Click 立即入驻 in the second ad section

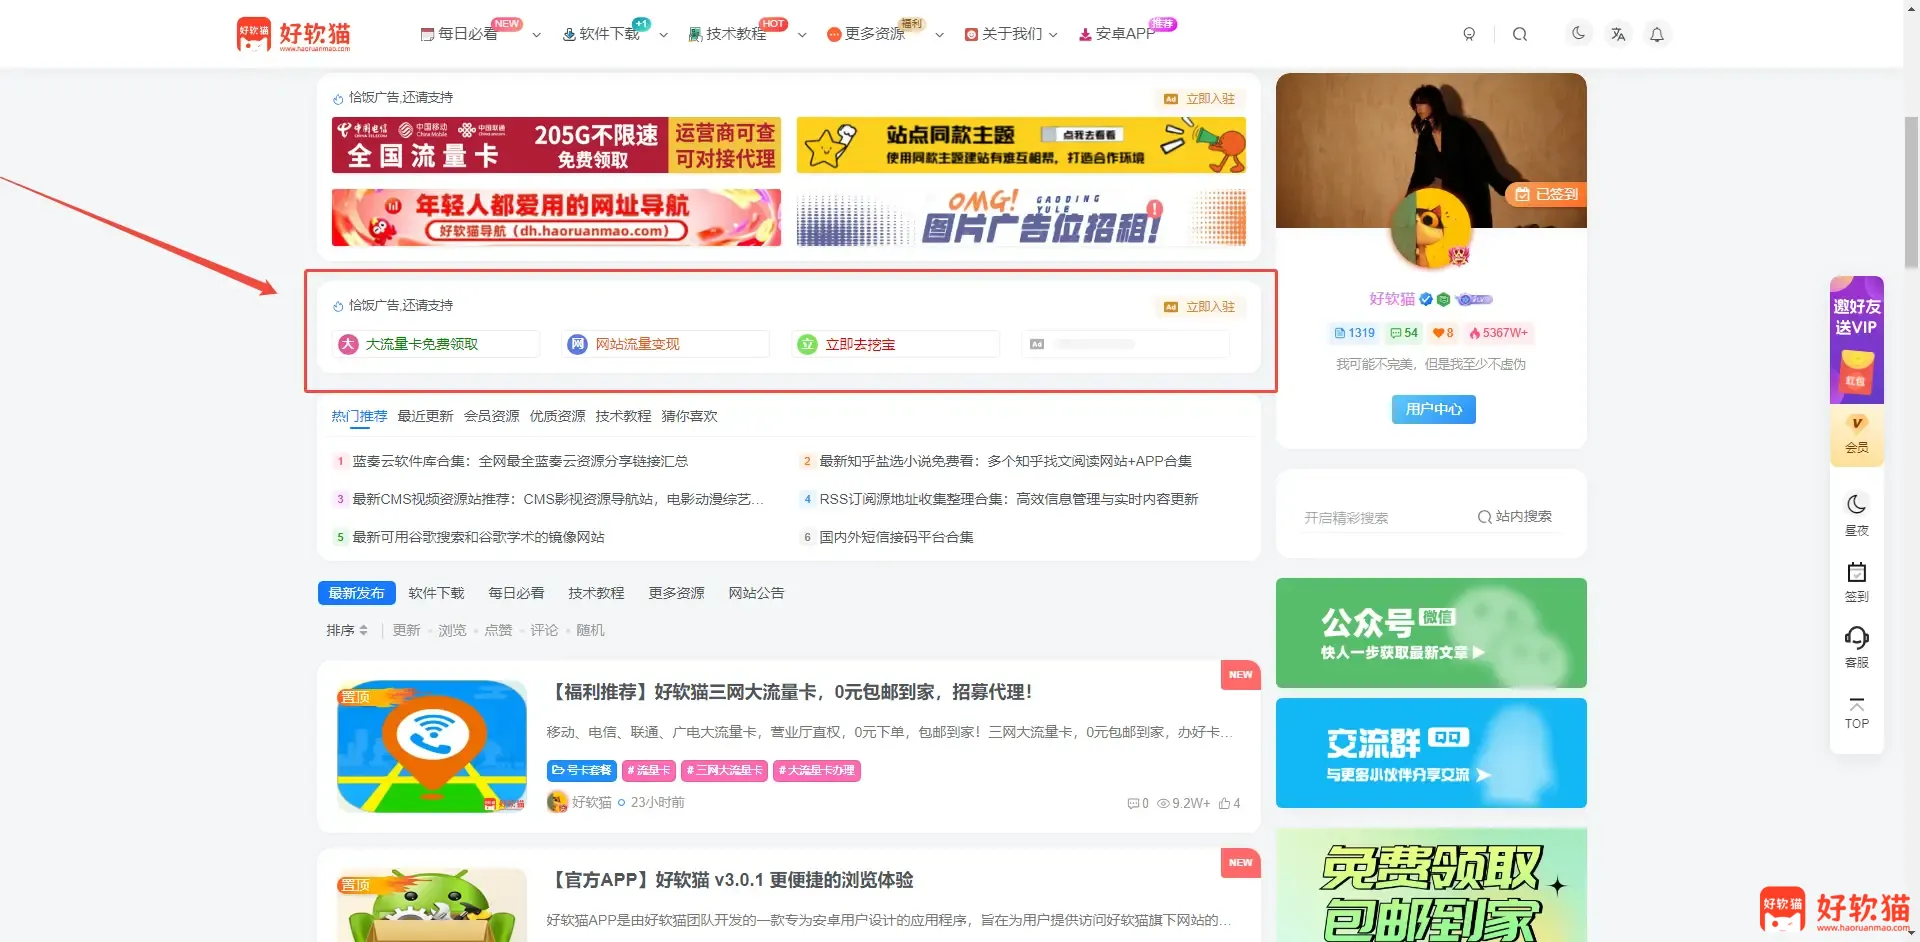tap(1200, 307)
